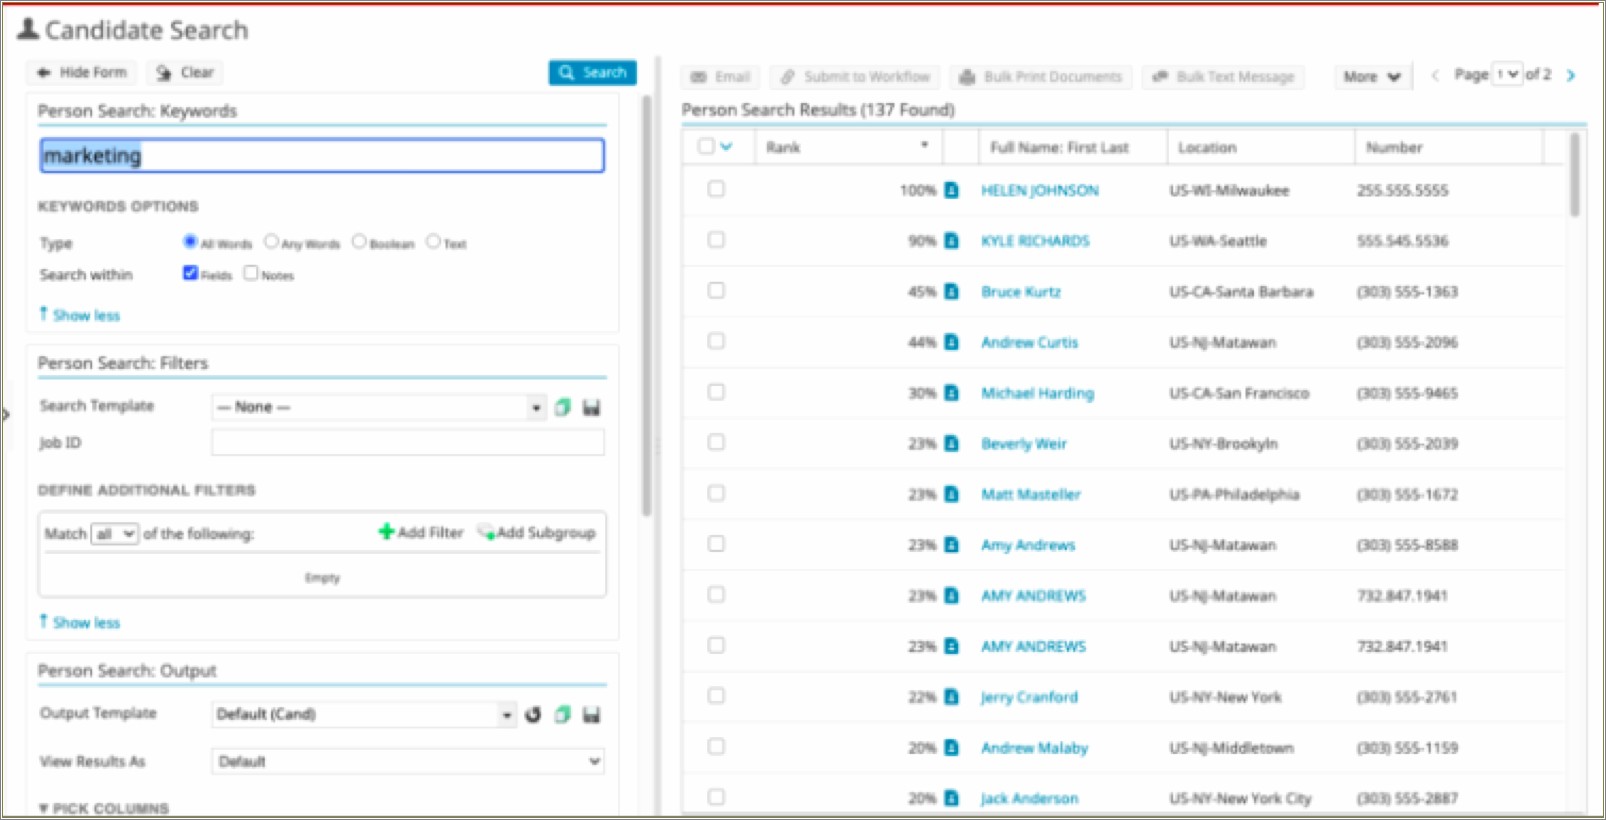Open Beverly Weir's resume document icon
Viewport: 1606px width, 820px height.
951,444
